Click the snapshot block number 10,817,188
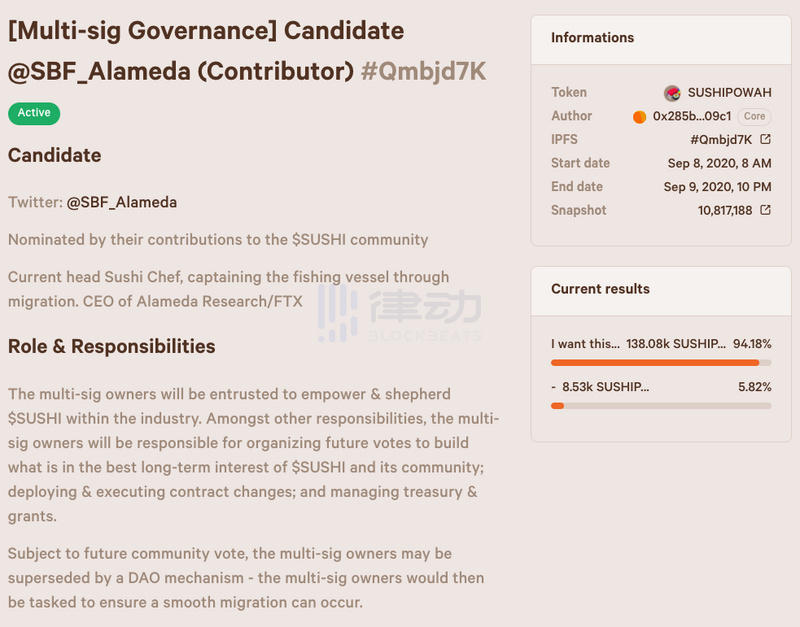 point(725,210)
